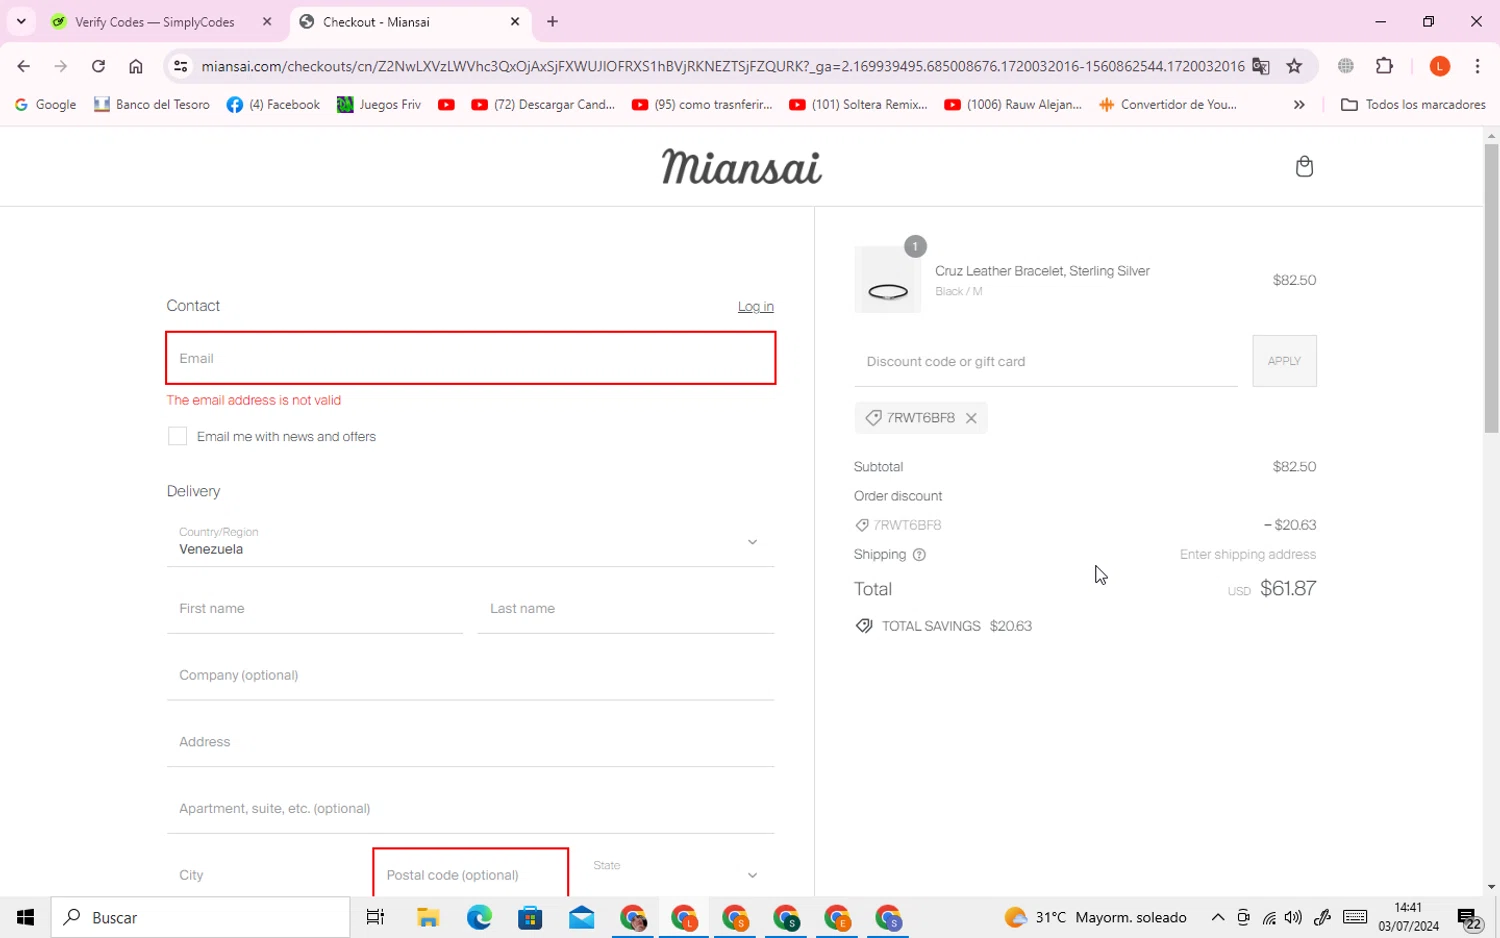
Task: Open the Windows Start menu
Action: 25,917
